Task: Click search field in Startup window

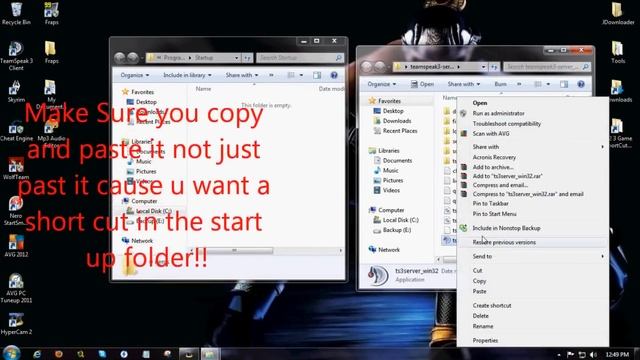Action: tap(300, 58)
